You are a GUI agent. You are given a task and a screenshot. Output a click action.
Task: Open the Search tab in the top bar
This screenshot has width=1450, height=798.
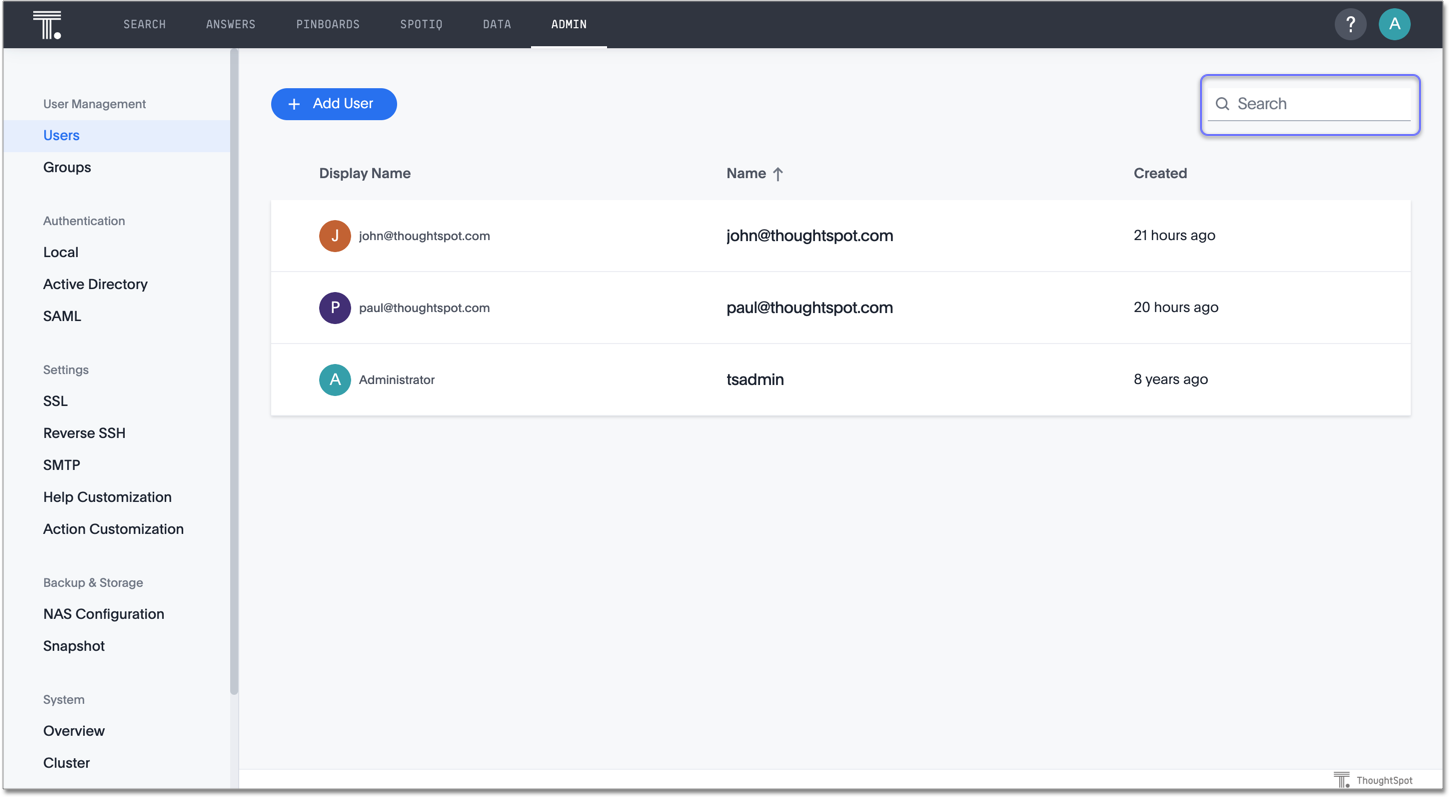click(x=145, y=24)
